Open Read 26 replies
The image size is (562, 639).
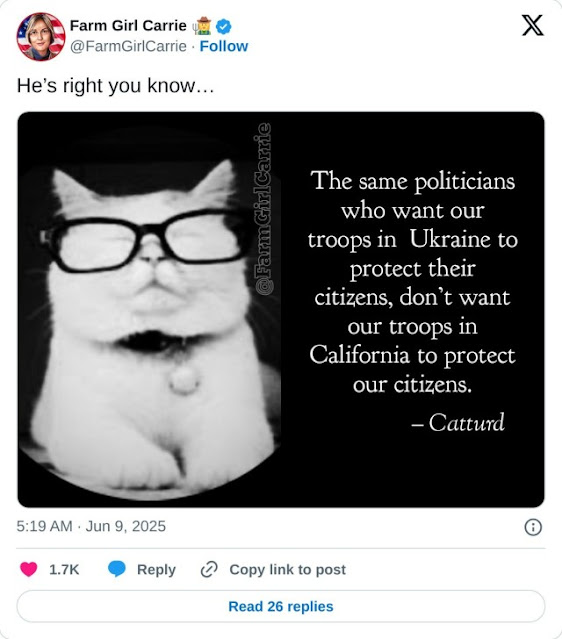coord(281,606)
